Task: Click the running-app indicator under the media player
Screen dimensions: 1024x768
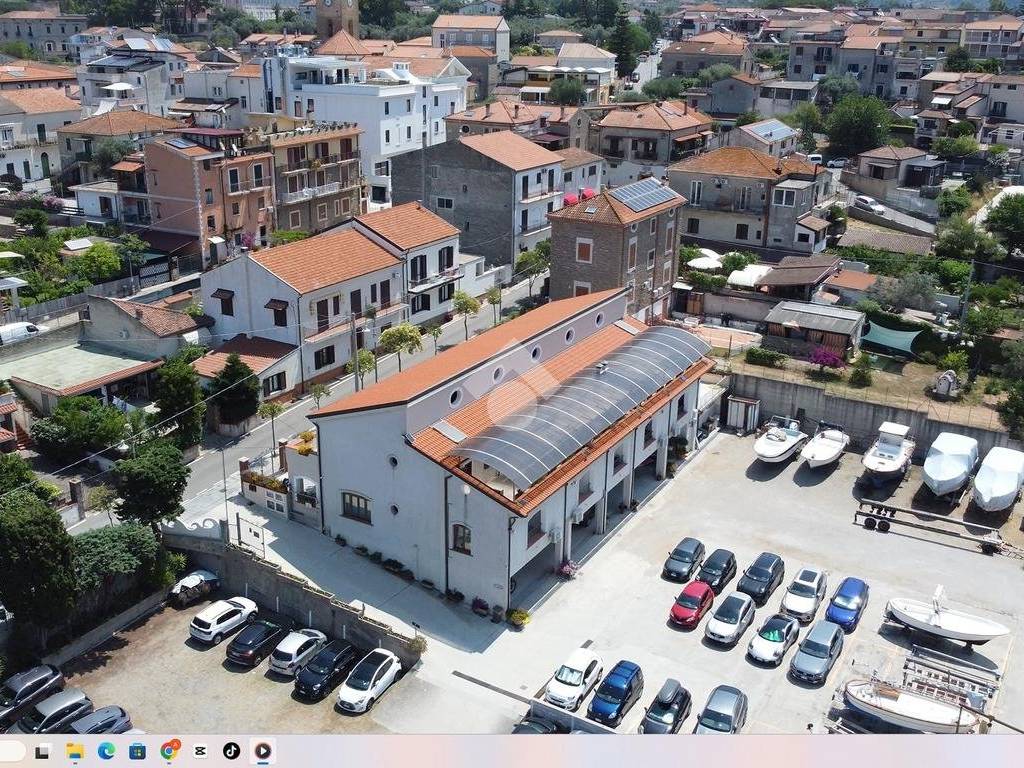Action: [x=262, y=763]
